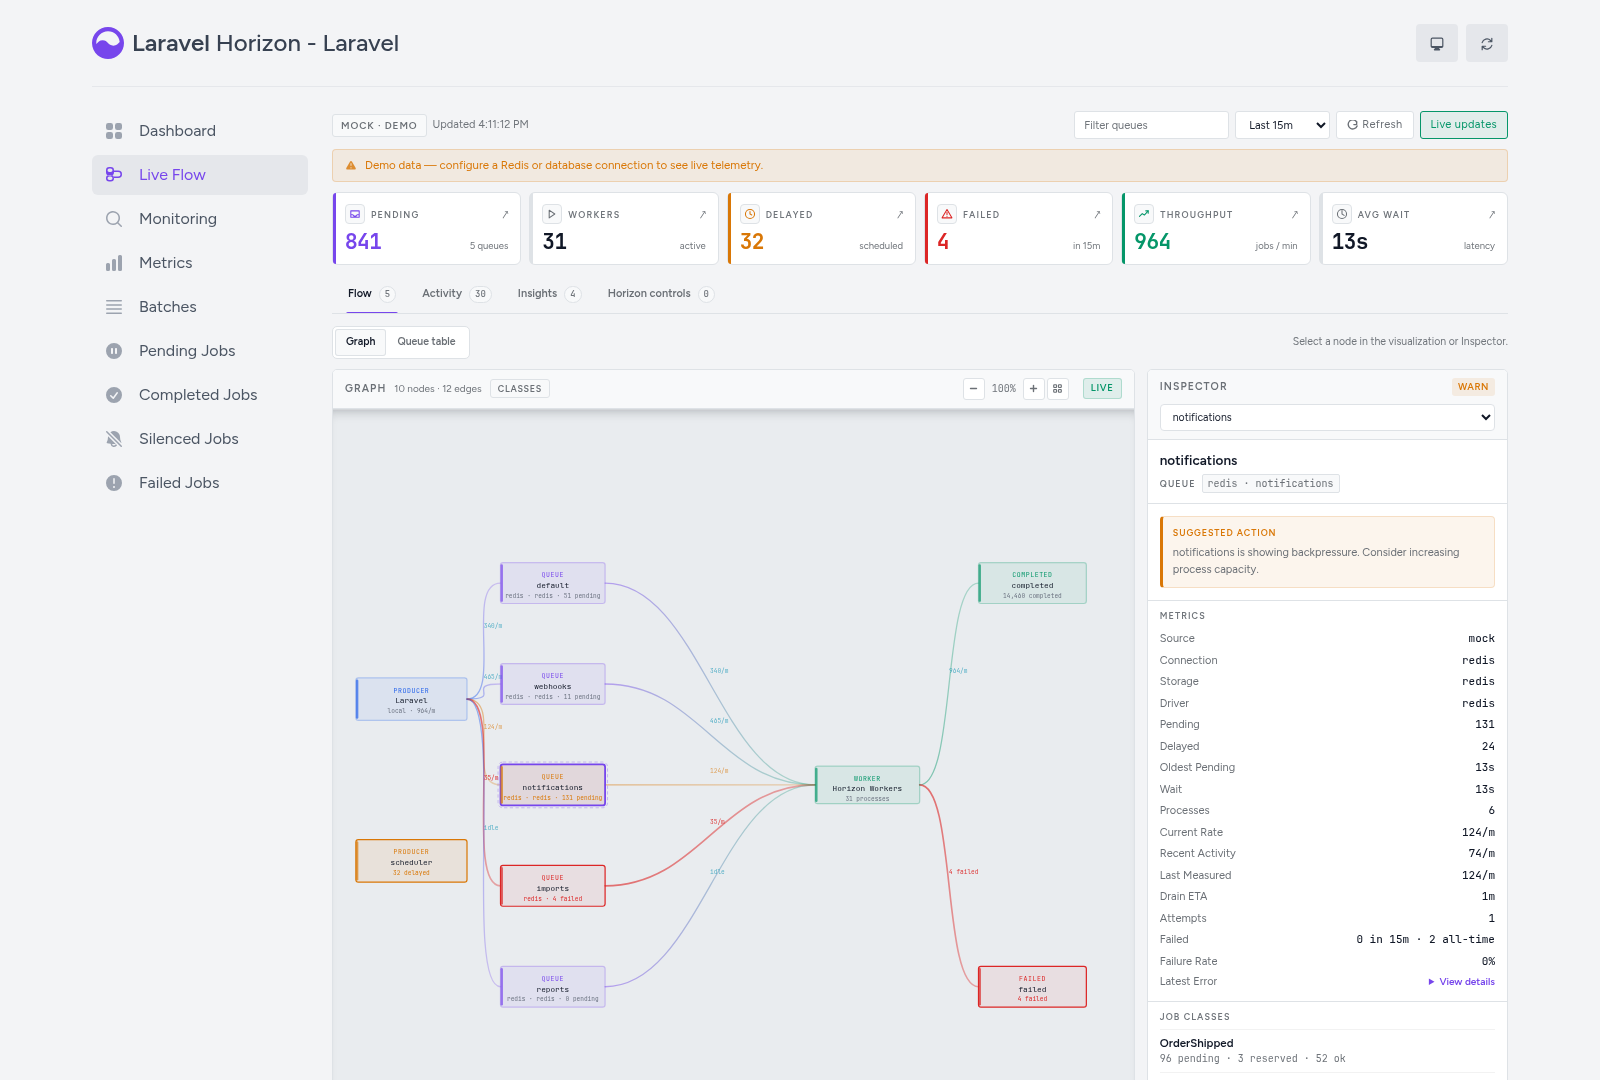Select the Laravel producer node in graph
Screen dimensions: 1600x1080
tap(411, 699)
